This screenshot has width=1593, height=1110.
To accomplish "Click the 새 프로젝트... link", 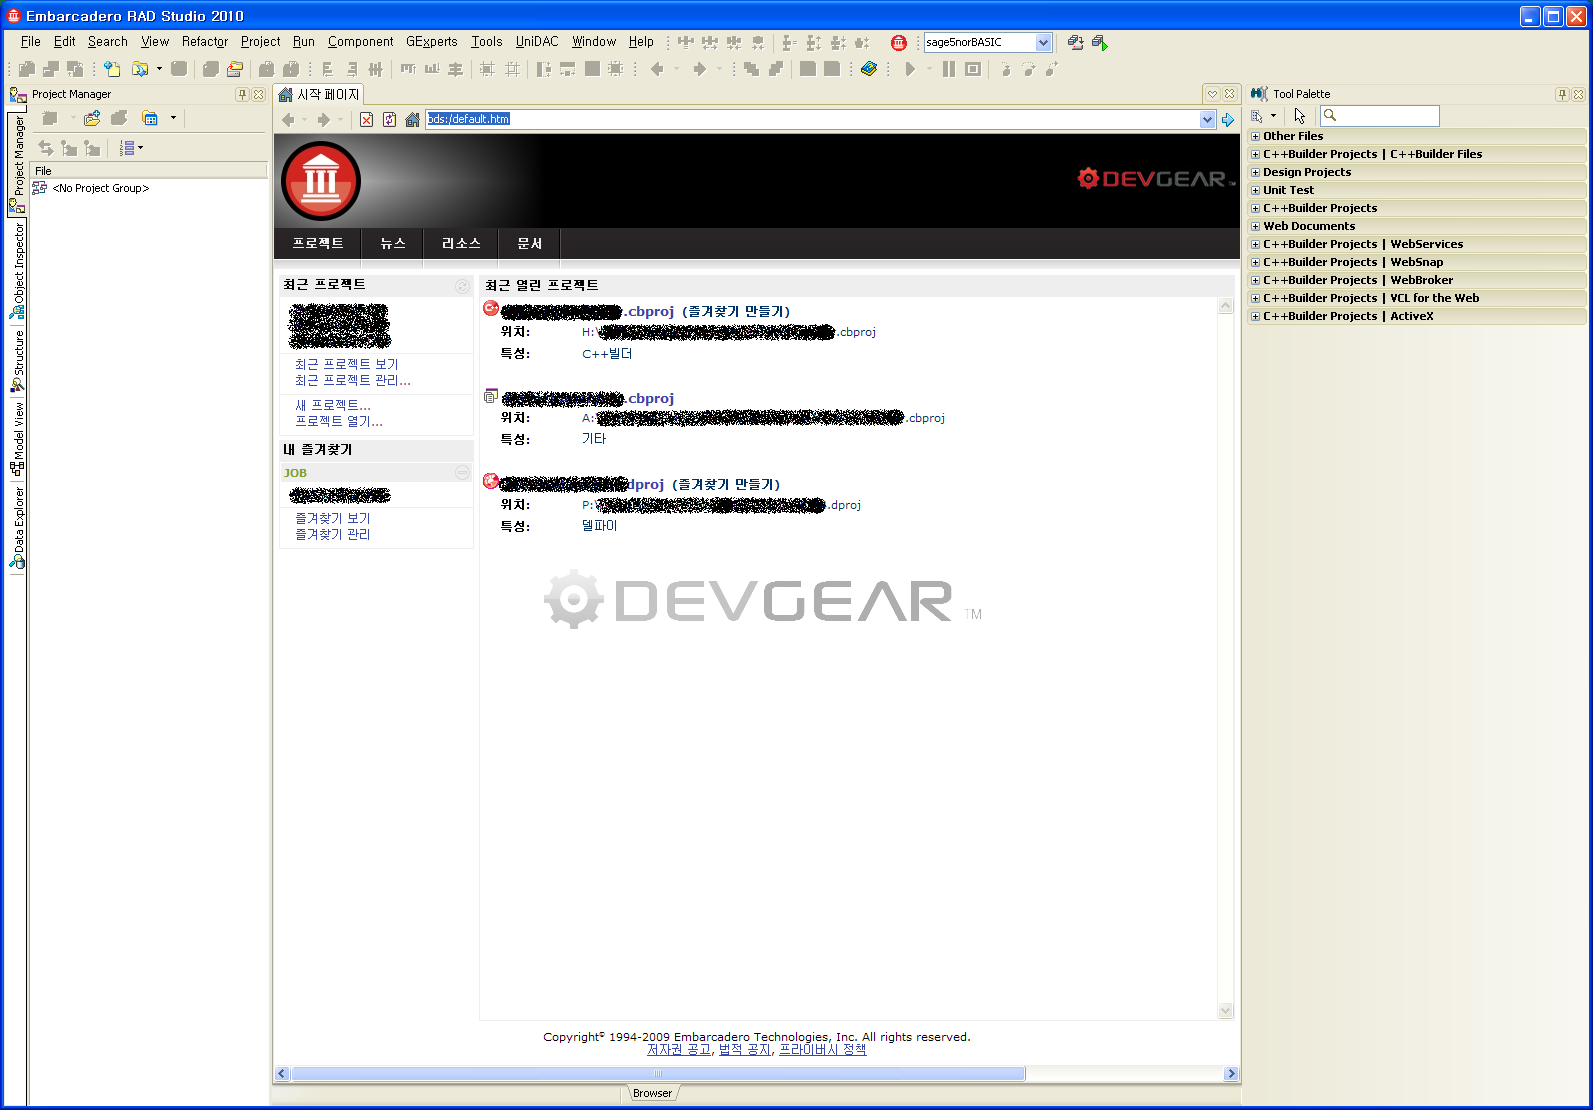I will point(332,405).
